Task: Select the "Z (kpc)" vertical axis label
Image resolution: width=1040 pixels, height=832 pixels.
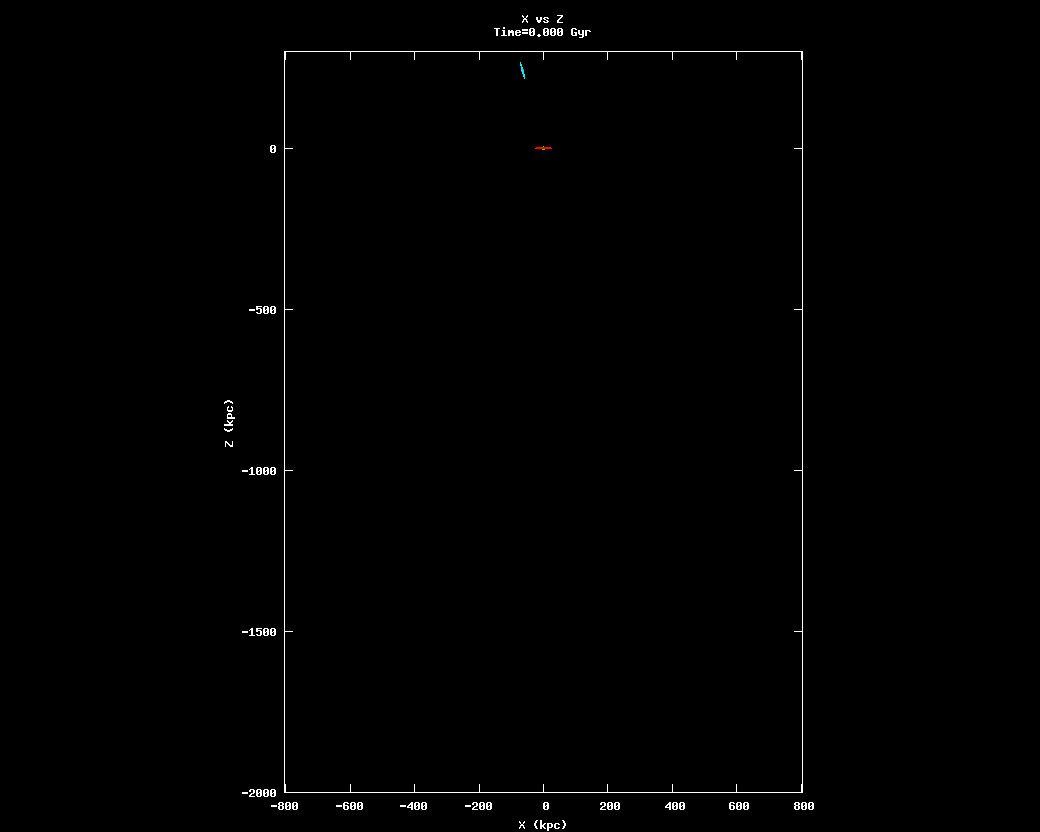Action: coord(229,423)
